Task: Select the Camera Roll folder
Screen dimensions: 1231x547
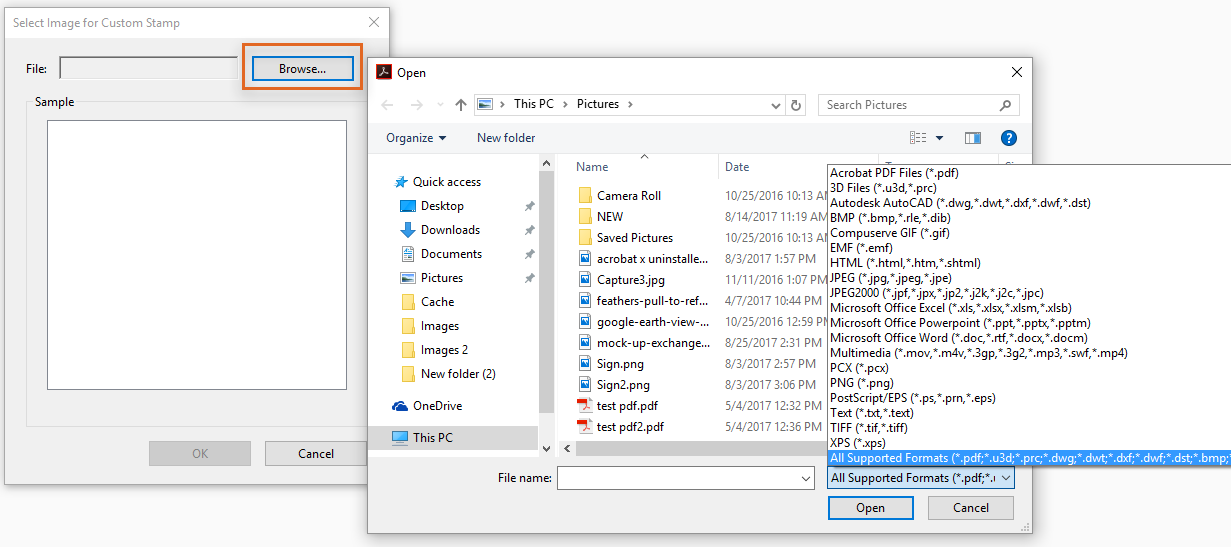Action: (629, 196)
